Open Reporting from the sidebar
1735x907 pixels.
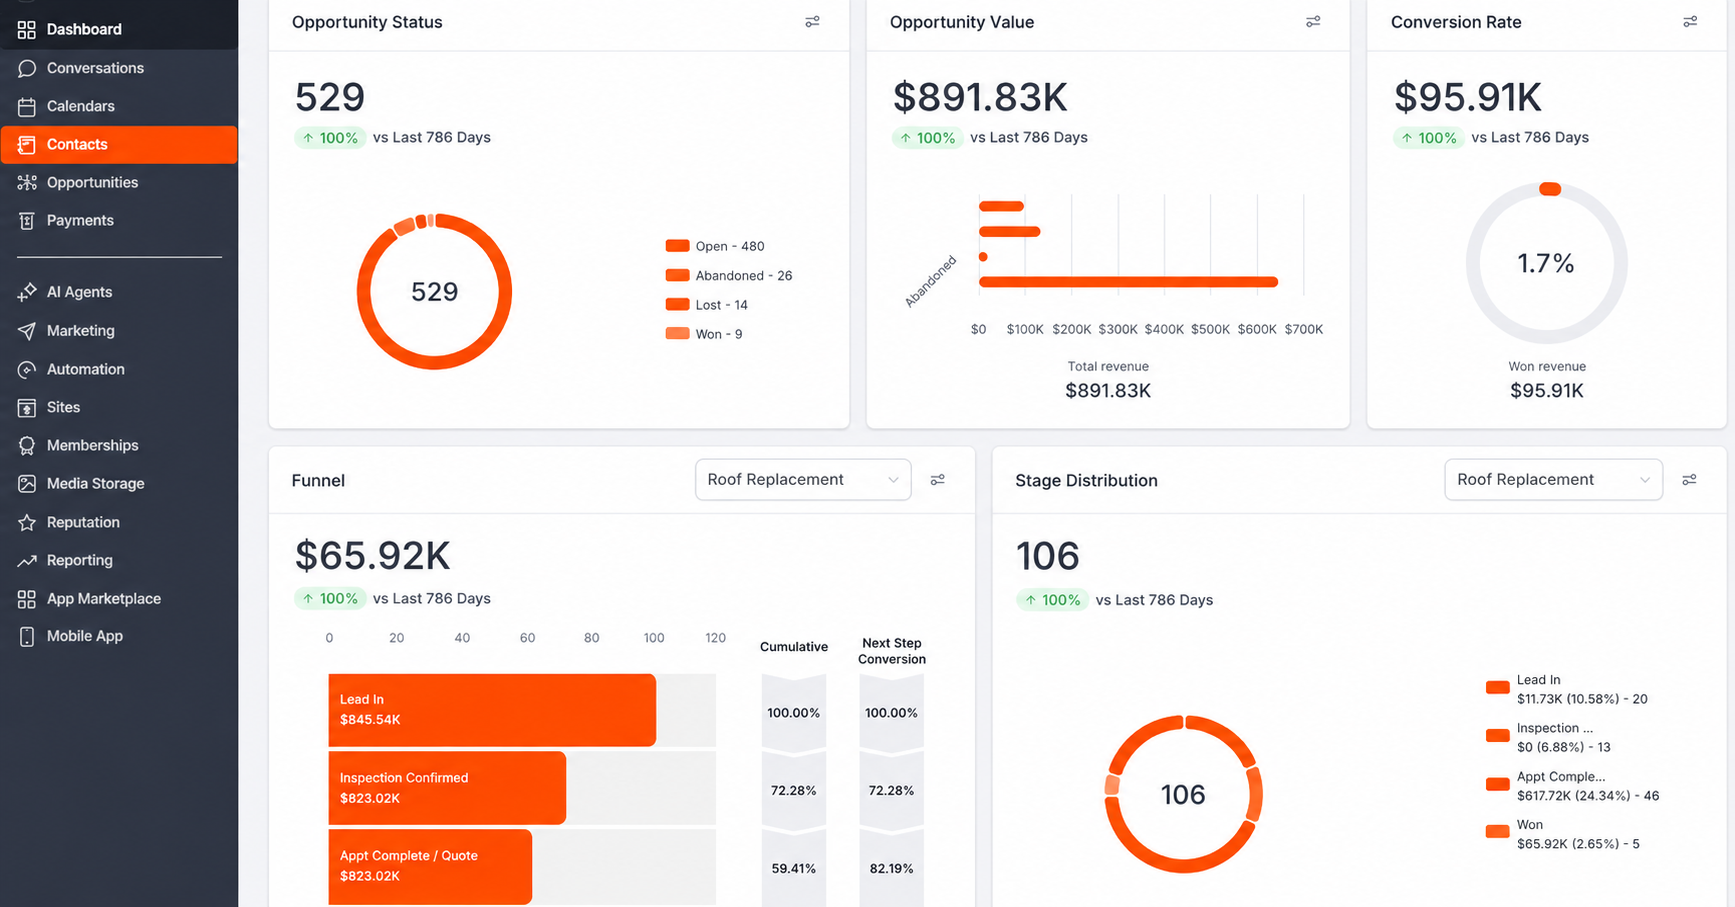[x=119, y=560]
